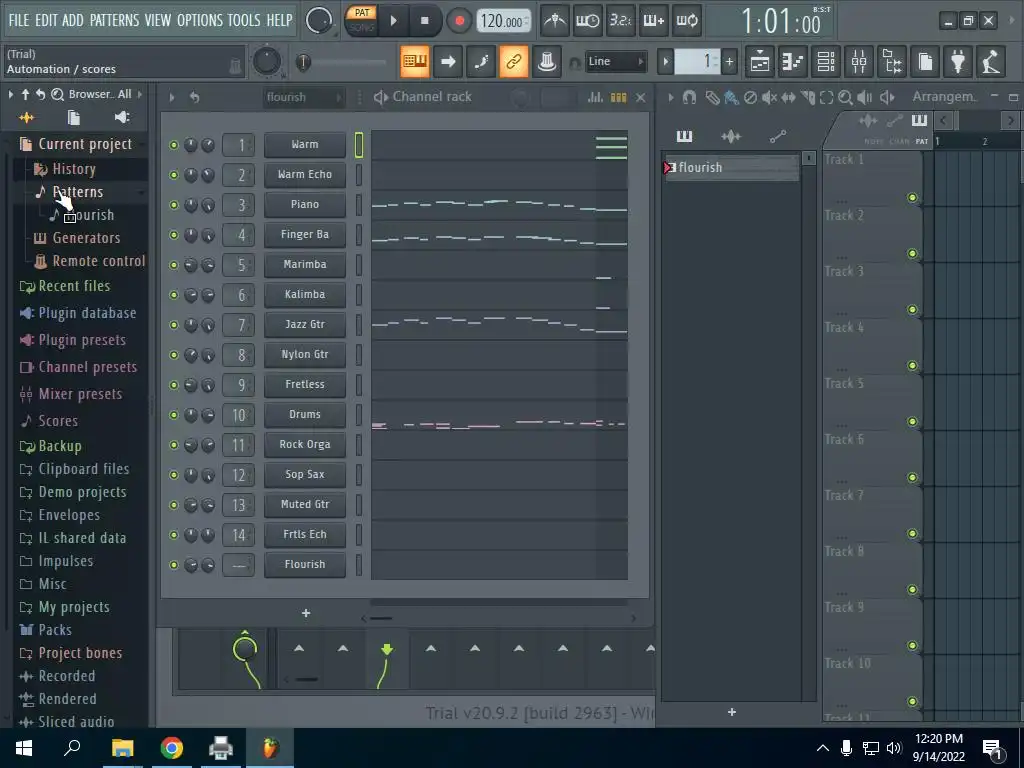Screen dimensions: 1024x768
Task: Open the FILE menu
Action: (x=19, y=20)
